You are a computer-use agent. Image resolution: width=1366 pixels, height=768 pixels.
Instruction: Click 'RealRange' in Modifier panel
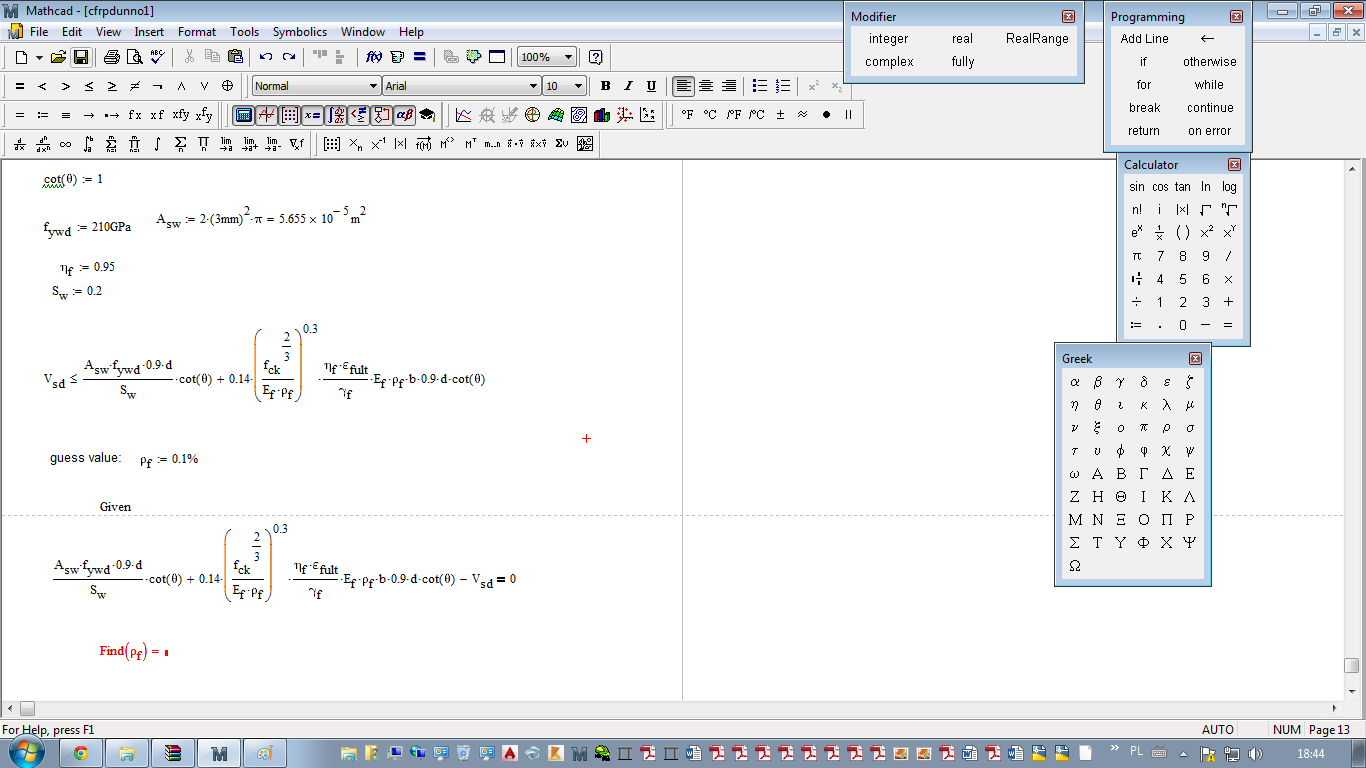point(1037,39)
